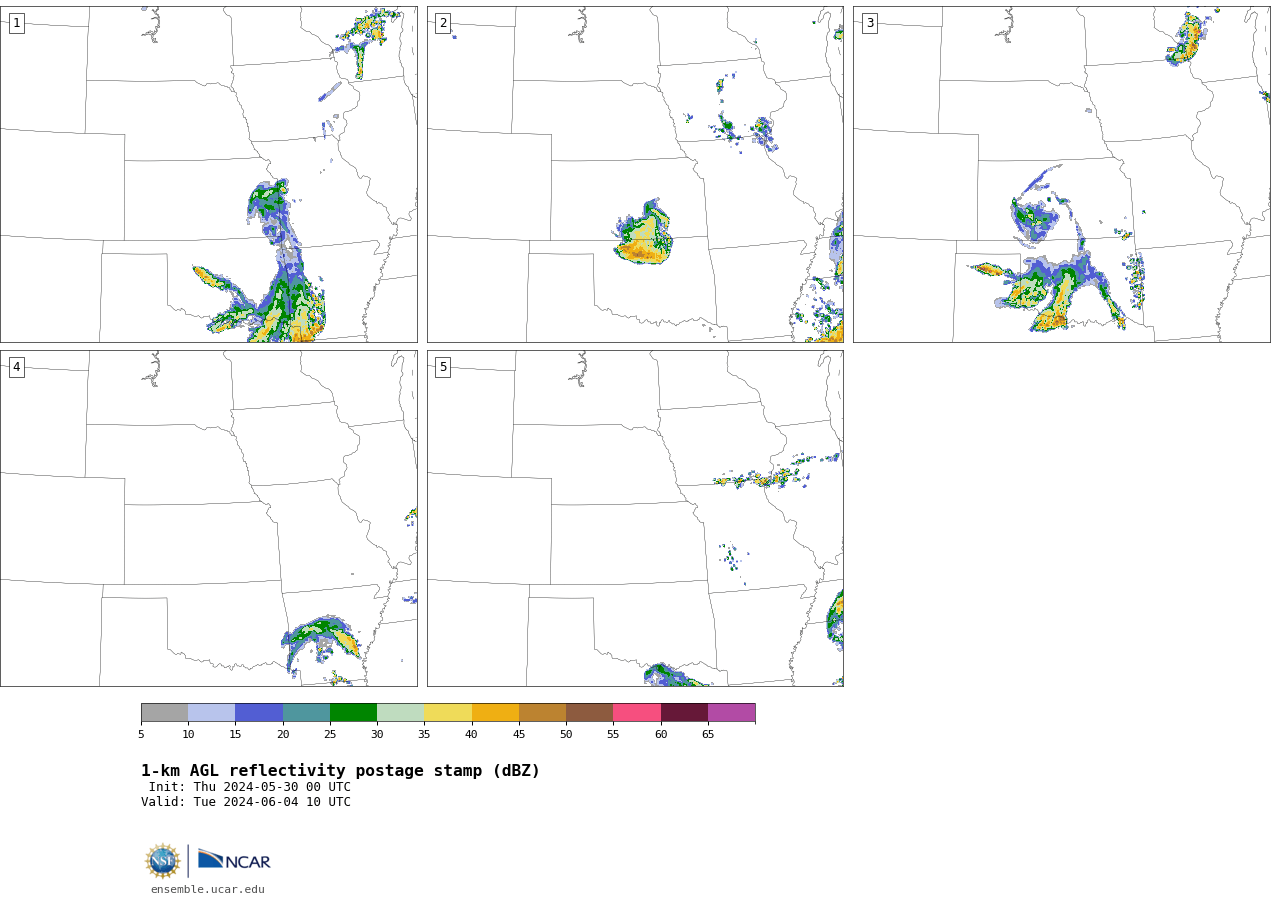The image size is (1280, 901).
Task: Click the gray 5-10 dBZ swatch
Action: [164, 713]
